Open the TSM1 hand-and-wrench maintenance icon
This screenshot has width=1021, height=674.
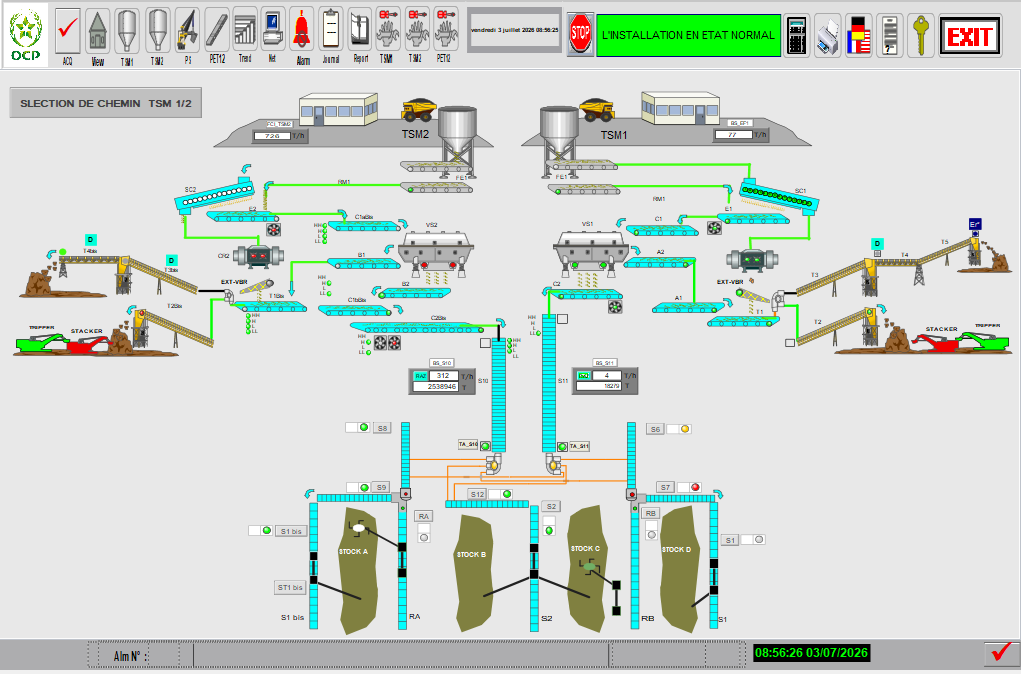388,29
